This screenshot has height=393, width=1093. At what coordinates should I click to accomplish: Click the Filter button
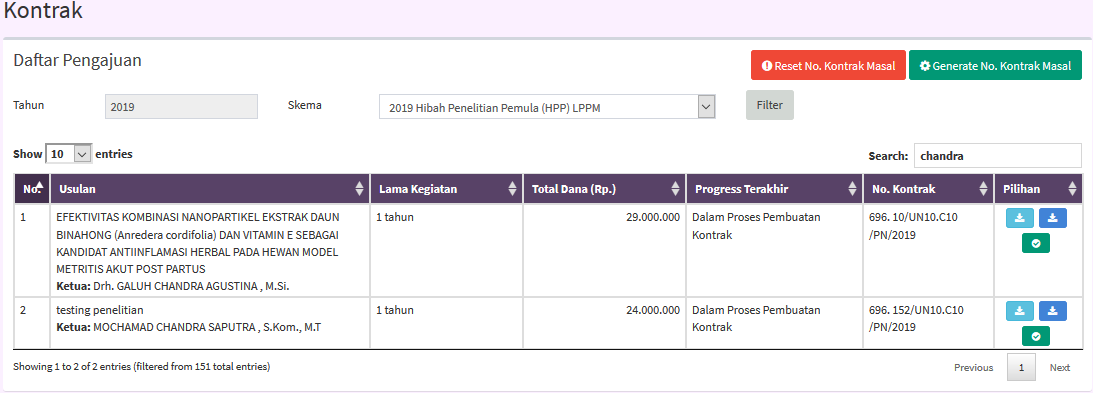tap(770, 105)
